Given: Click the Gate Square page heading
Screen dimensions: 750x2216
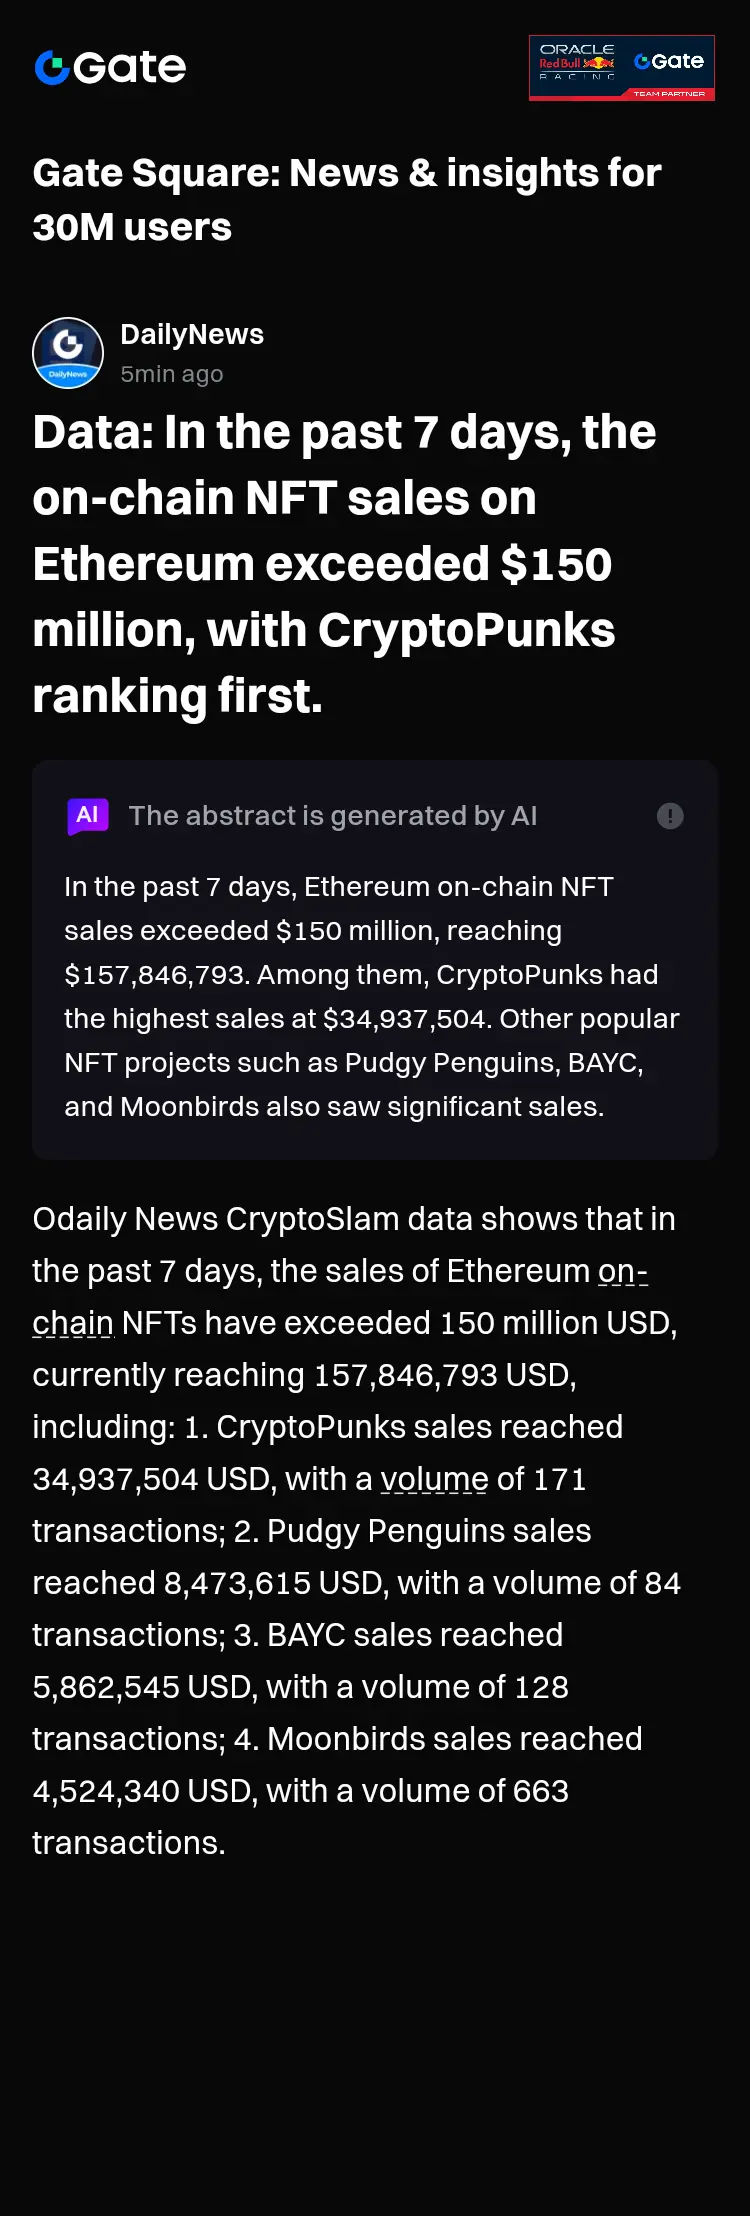Looking at the screenshot, I should [x=347, y=200].
